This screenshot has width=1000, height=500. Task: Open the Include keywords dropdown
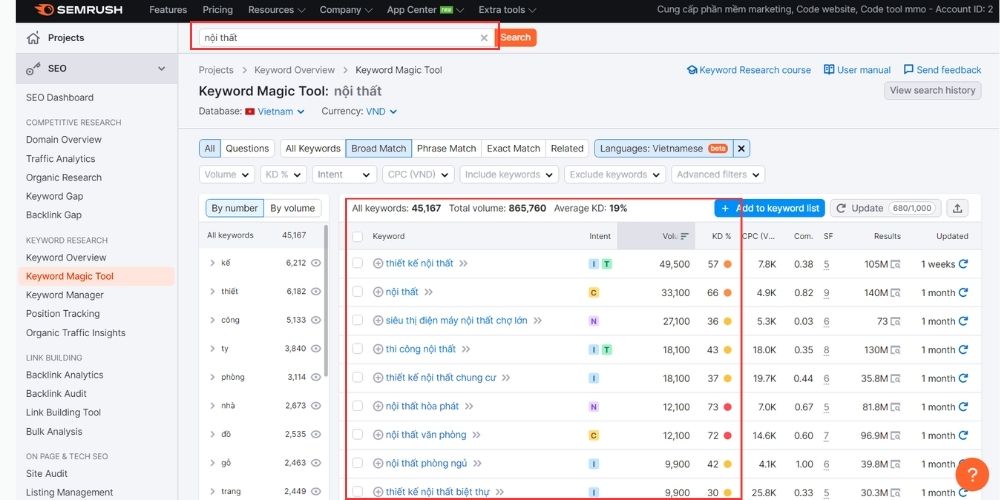509,175
